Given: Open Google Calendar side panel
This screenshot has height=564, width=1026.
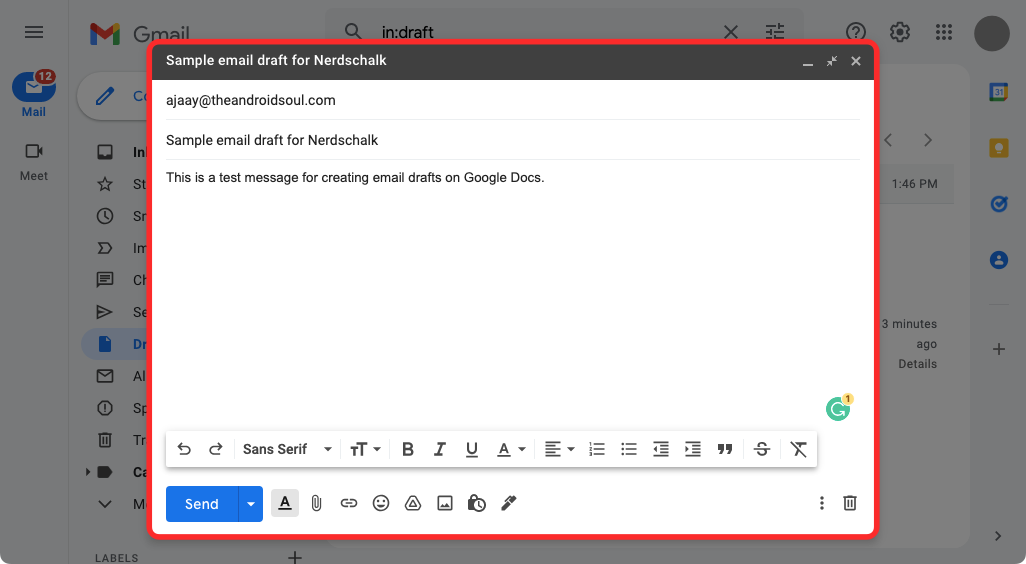Looking at the screenshot, I should [x=999, y=92].
